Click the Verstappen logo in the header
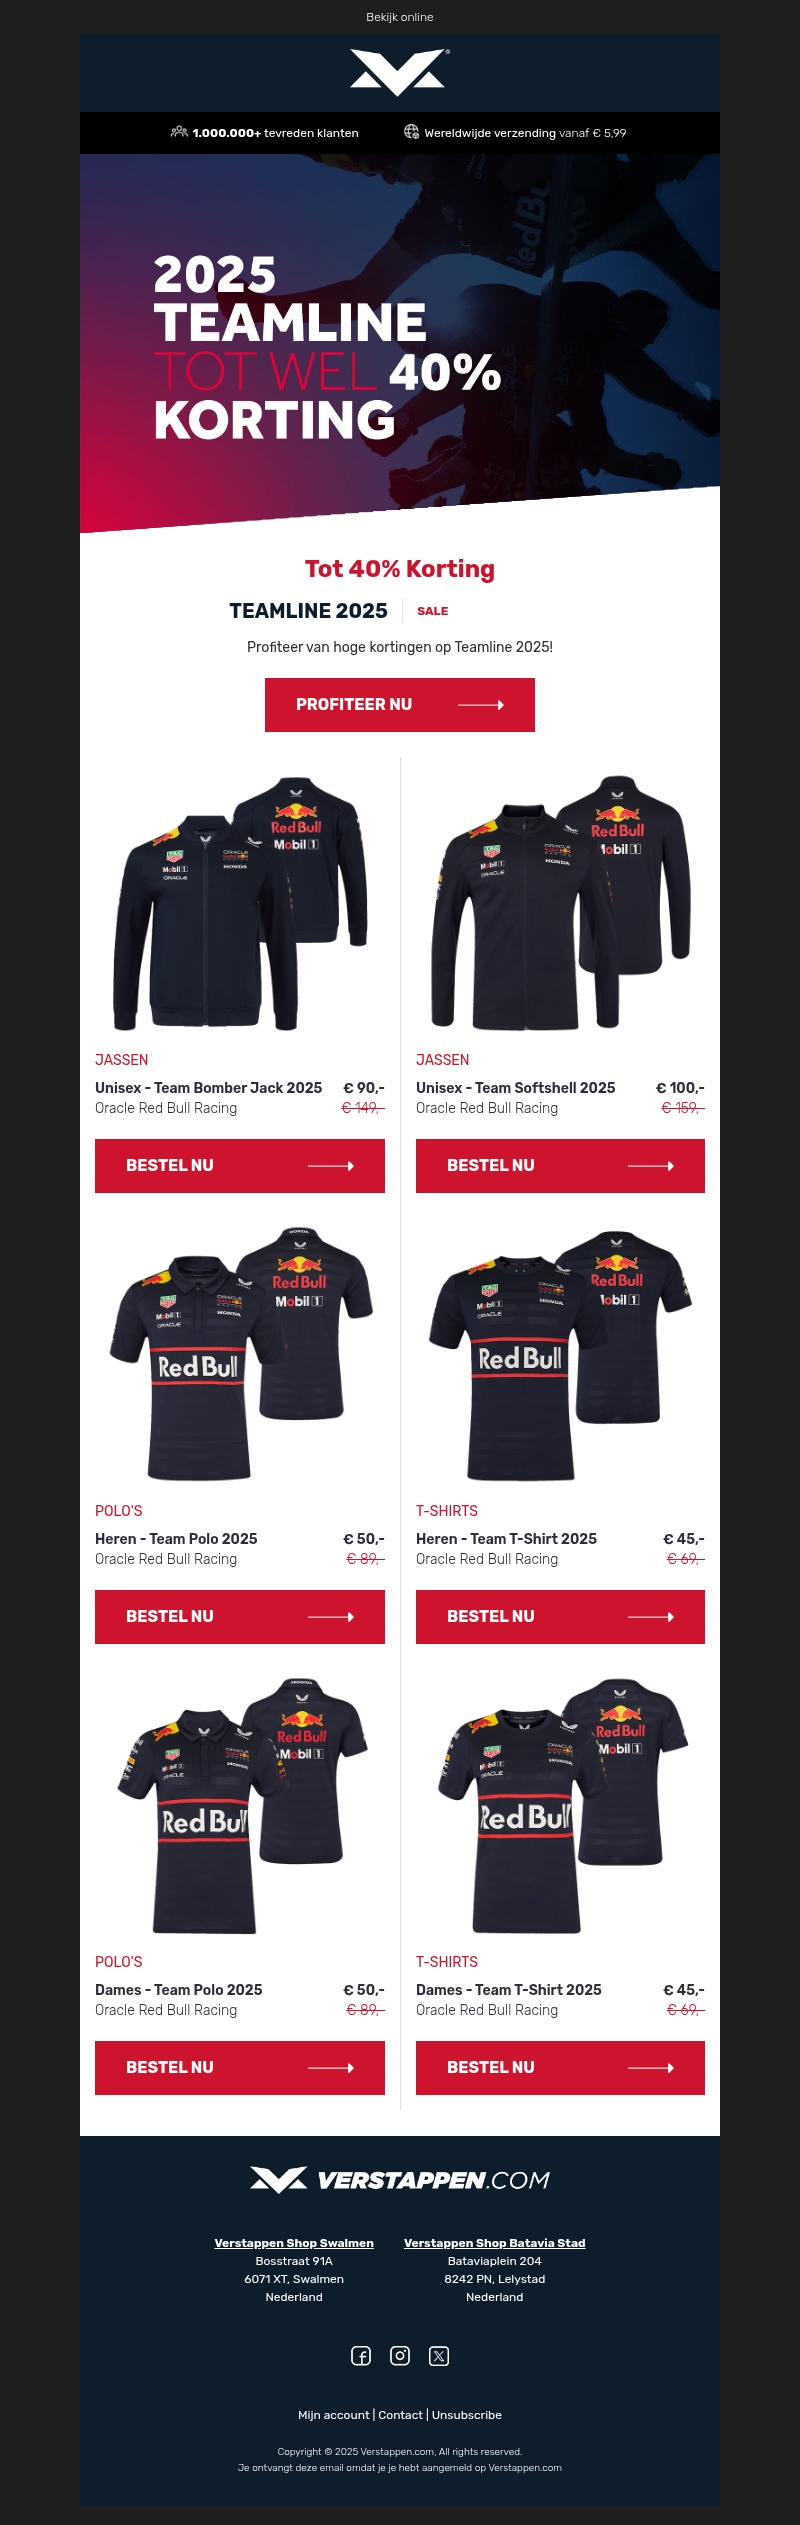The height and width of the screenshot is (2525, 800). 399,73
